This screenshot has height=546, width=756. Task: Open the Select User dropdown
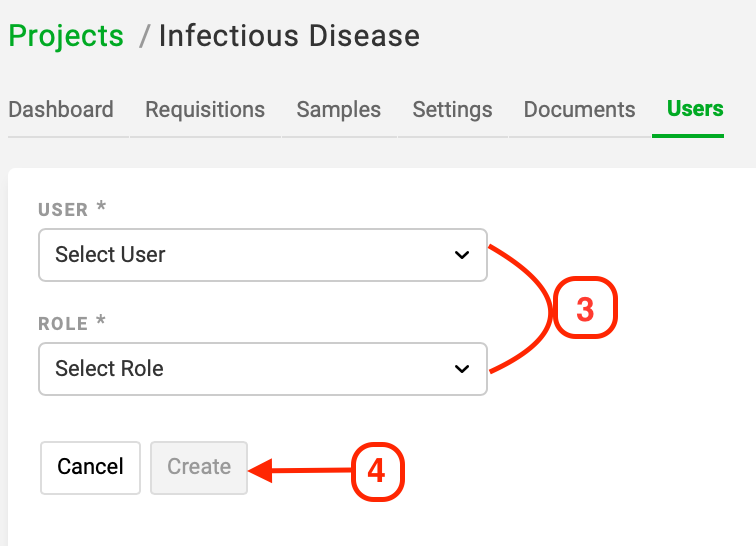coord(263,255)
